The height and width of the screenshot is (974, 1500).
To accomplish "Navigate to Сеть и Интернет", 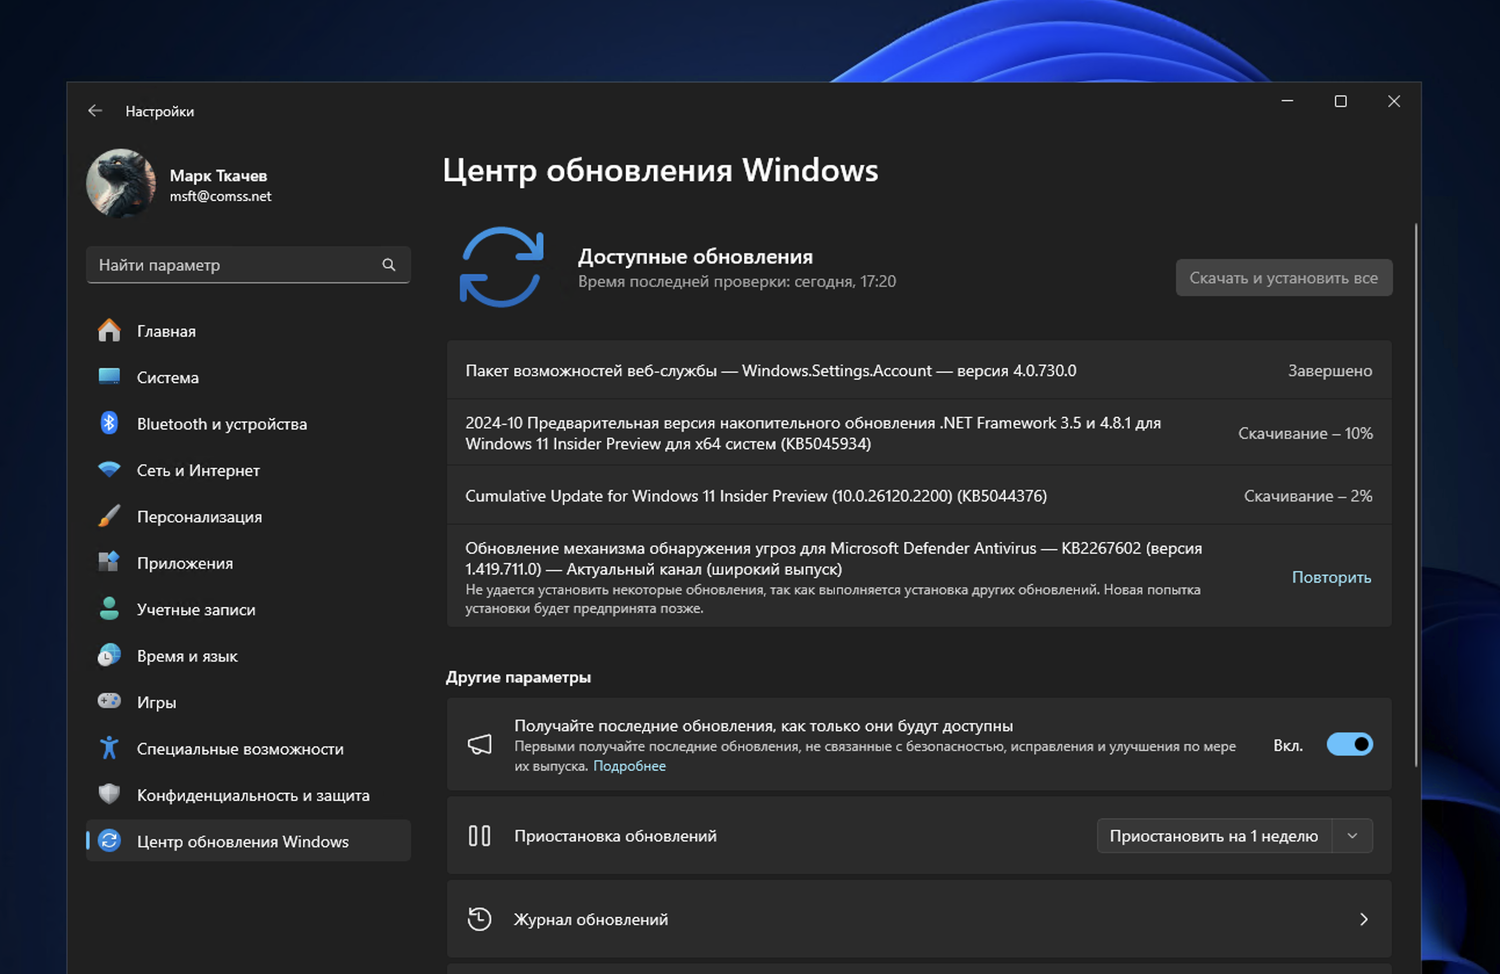I will point(248,470).
